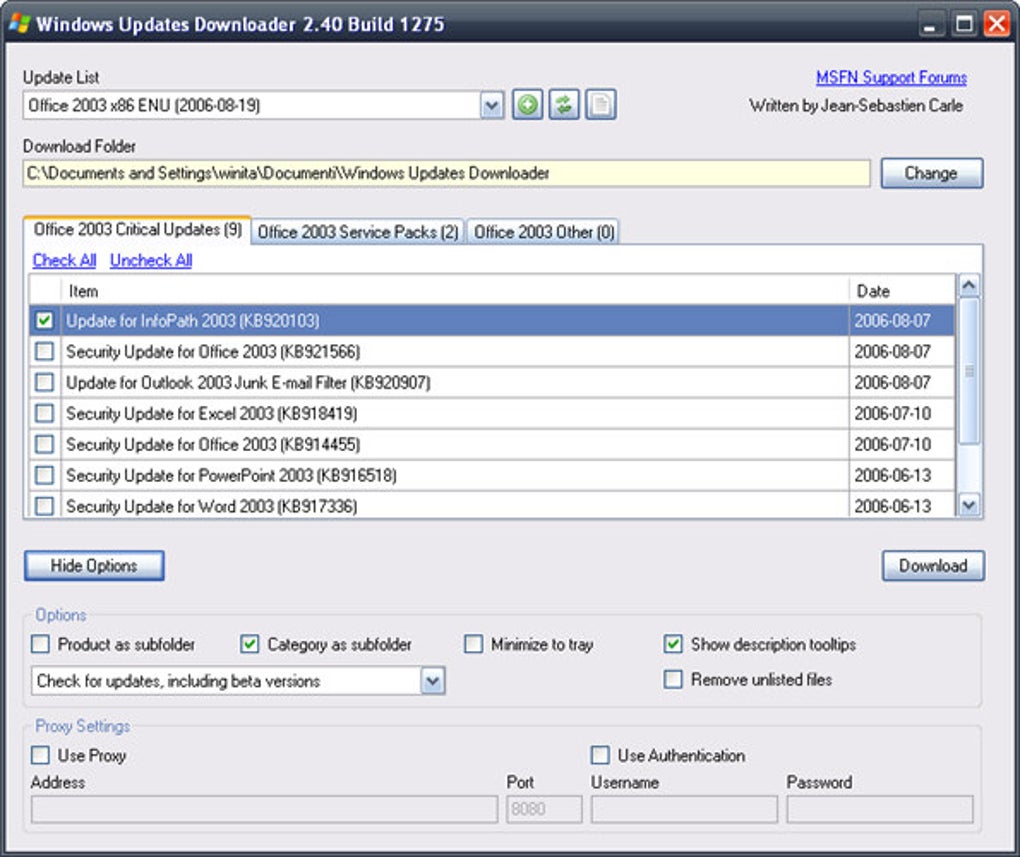Image resolution: width=1020 pixels, height=857 pixels.
Task: Check Security Update for Office 2003 (KB921566)
Action: (x=44, y=351)
